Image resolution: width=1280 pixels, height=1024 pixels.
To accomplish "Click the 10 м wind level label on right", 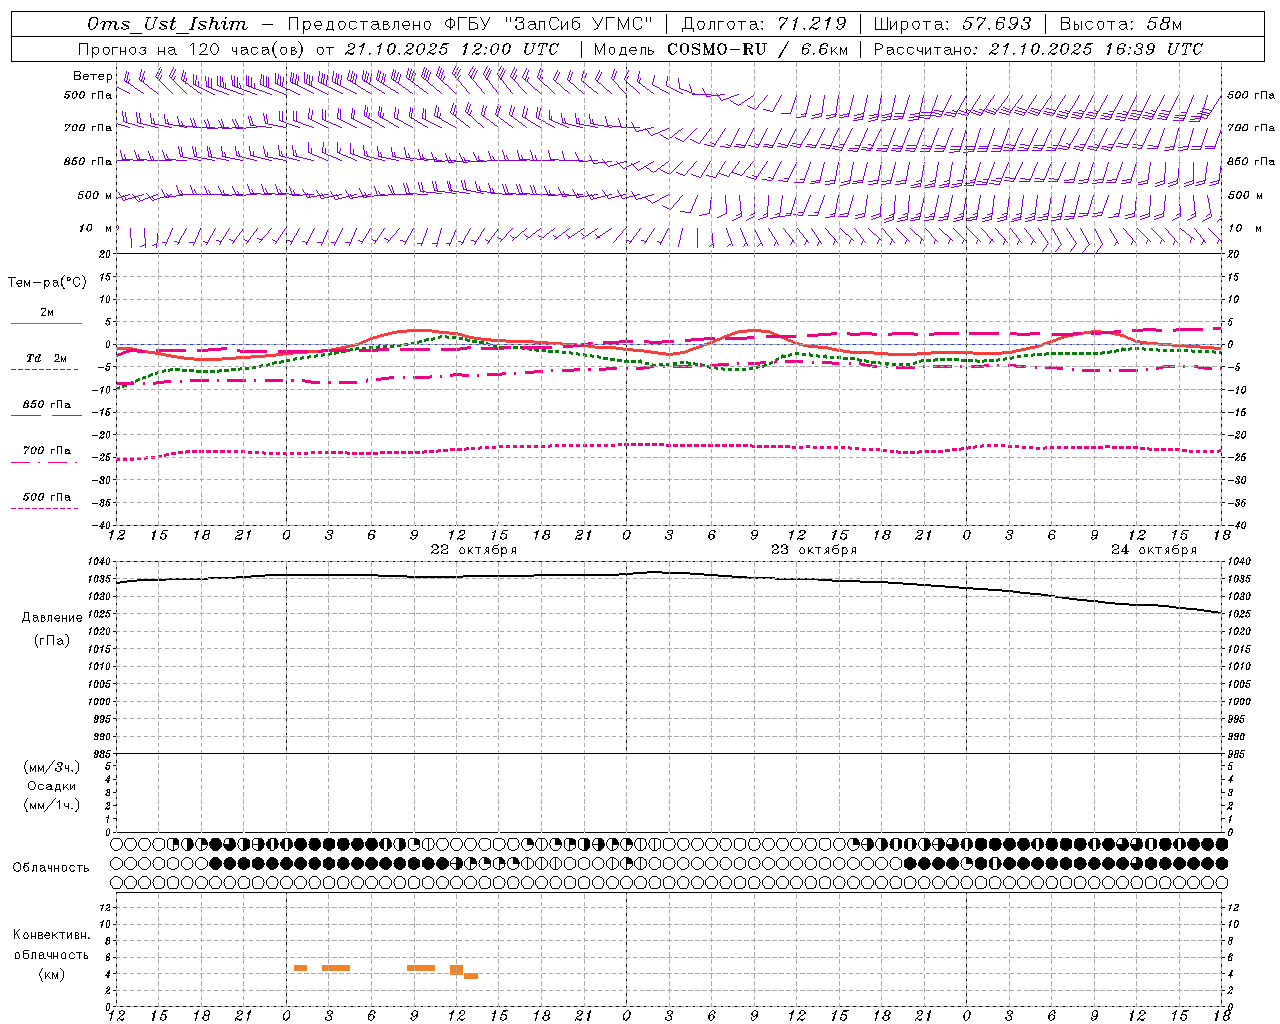I will [1244, 228].
